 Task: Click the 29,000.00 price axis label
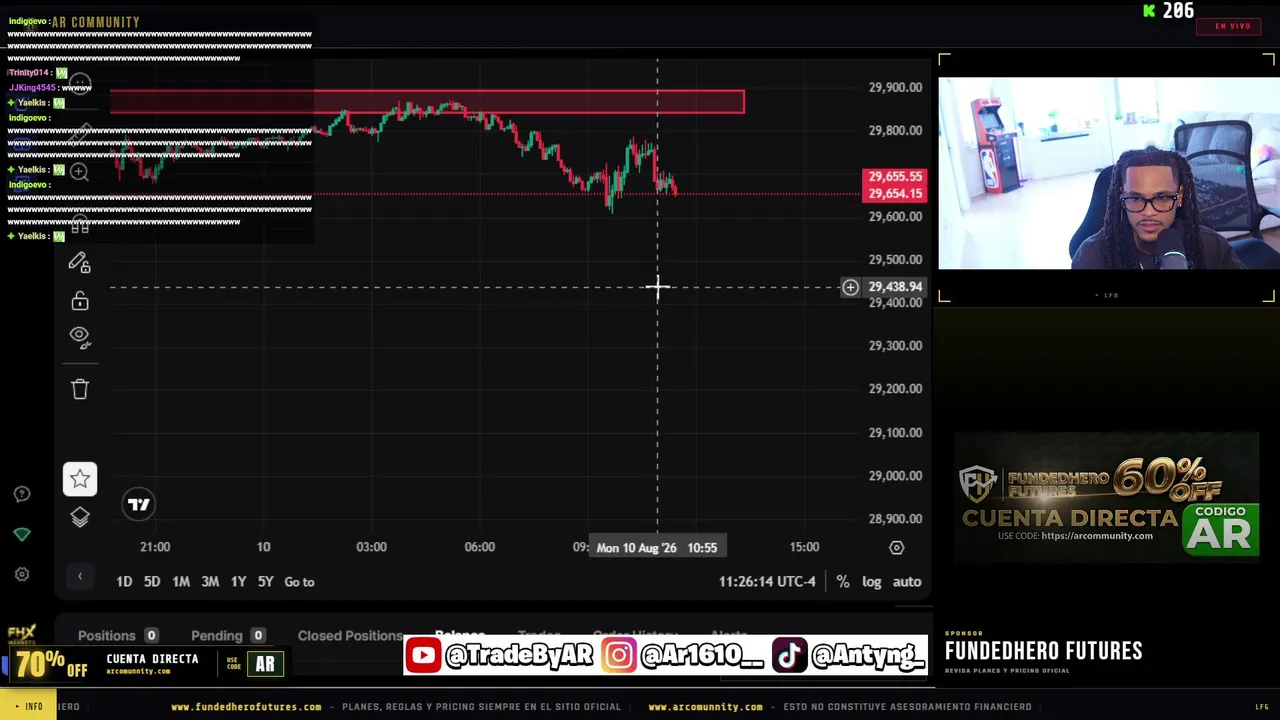pyautogui.click(x=895, y=476)
